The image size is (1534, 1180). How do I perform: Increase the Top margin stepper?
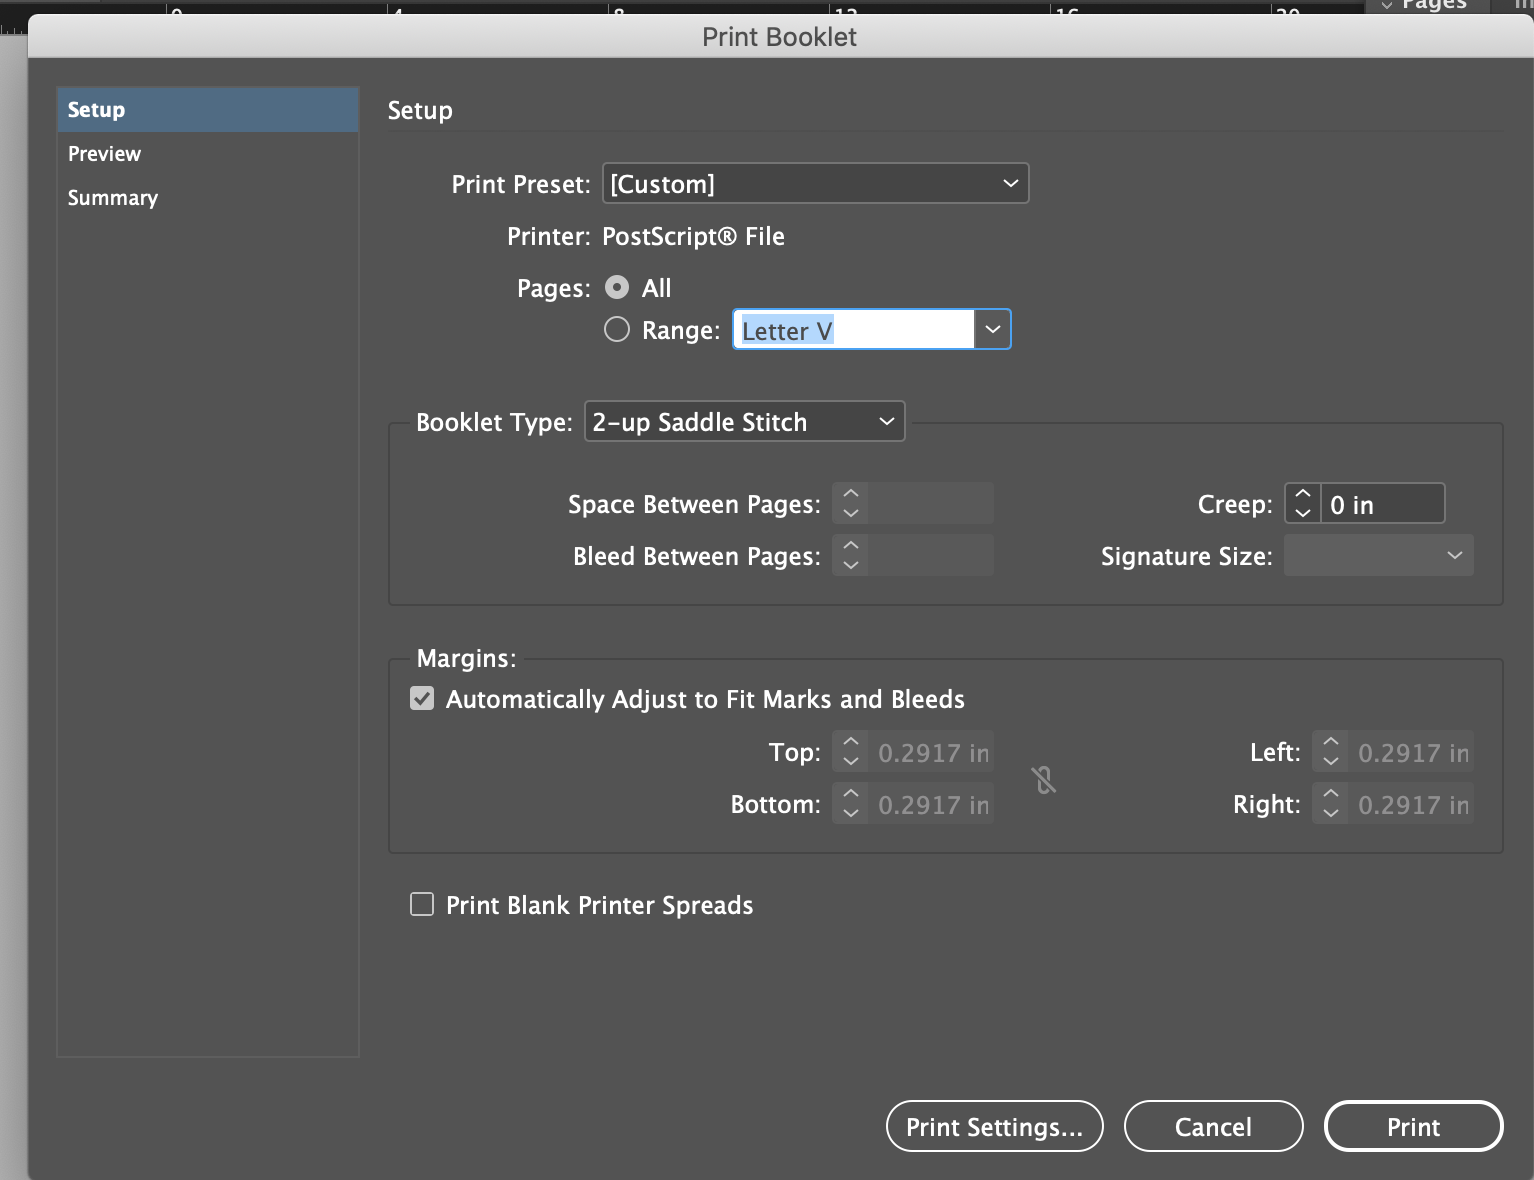[x=850, y=742]
